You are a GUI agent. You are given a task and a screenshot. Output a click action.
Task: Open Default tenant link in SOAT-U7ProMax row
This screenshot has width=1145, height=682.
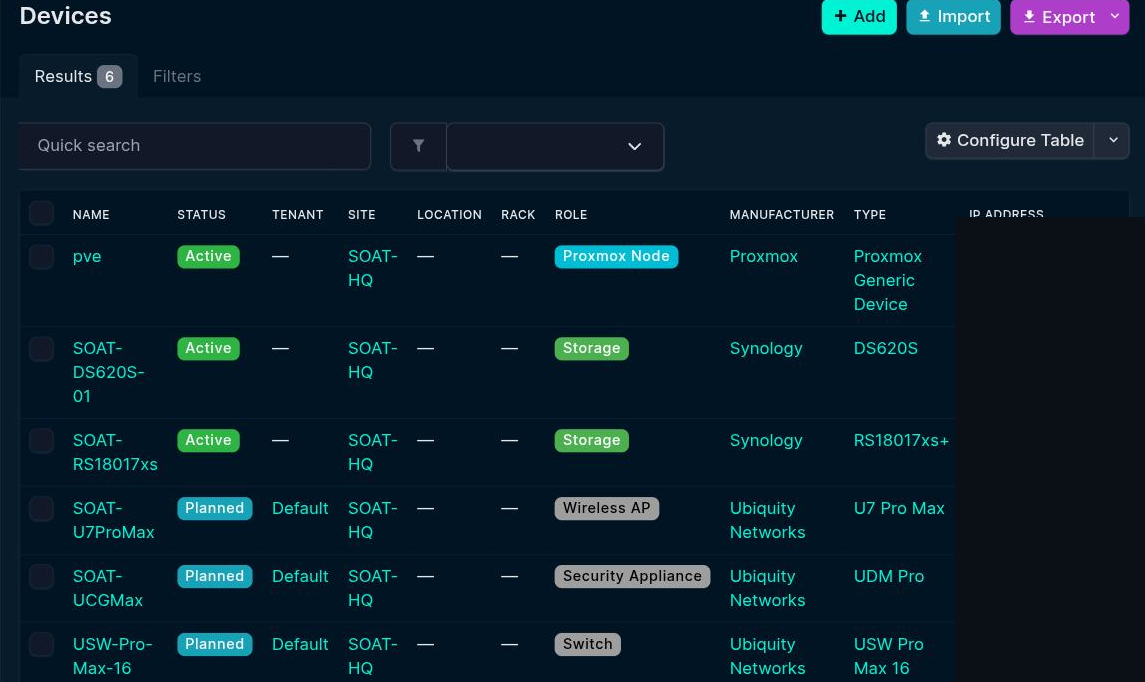[x=300, y=508]
